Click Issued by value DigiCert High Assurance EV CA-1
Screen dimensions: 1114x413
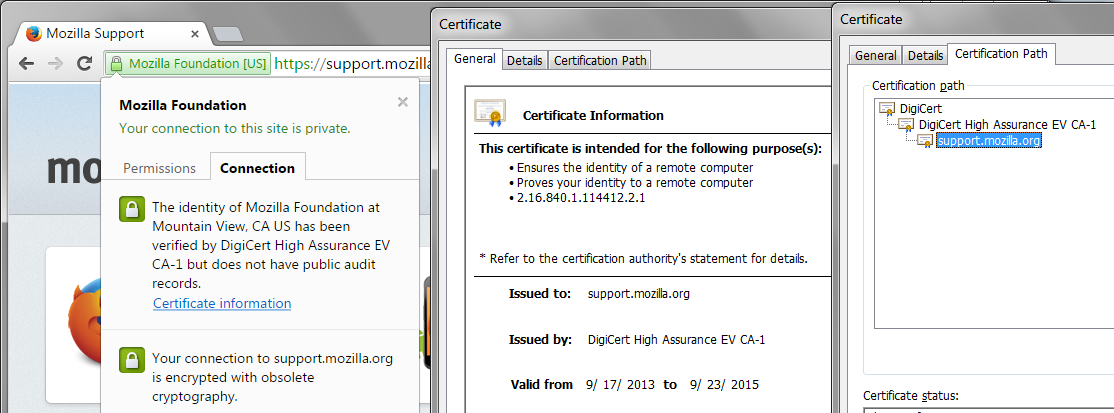coord(676,340)
